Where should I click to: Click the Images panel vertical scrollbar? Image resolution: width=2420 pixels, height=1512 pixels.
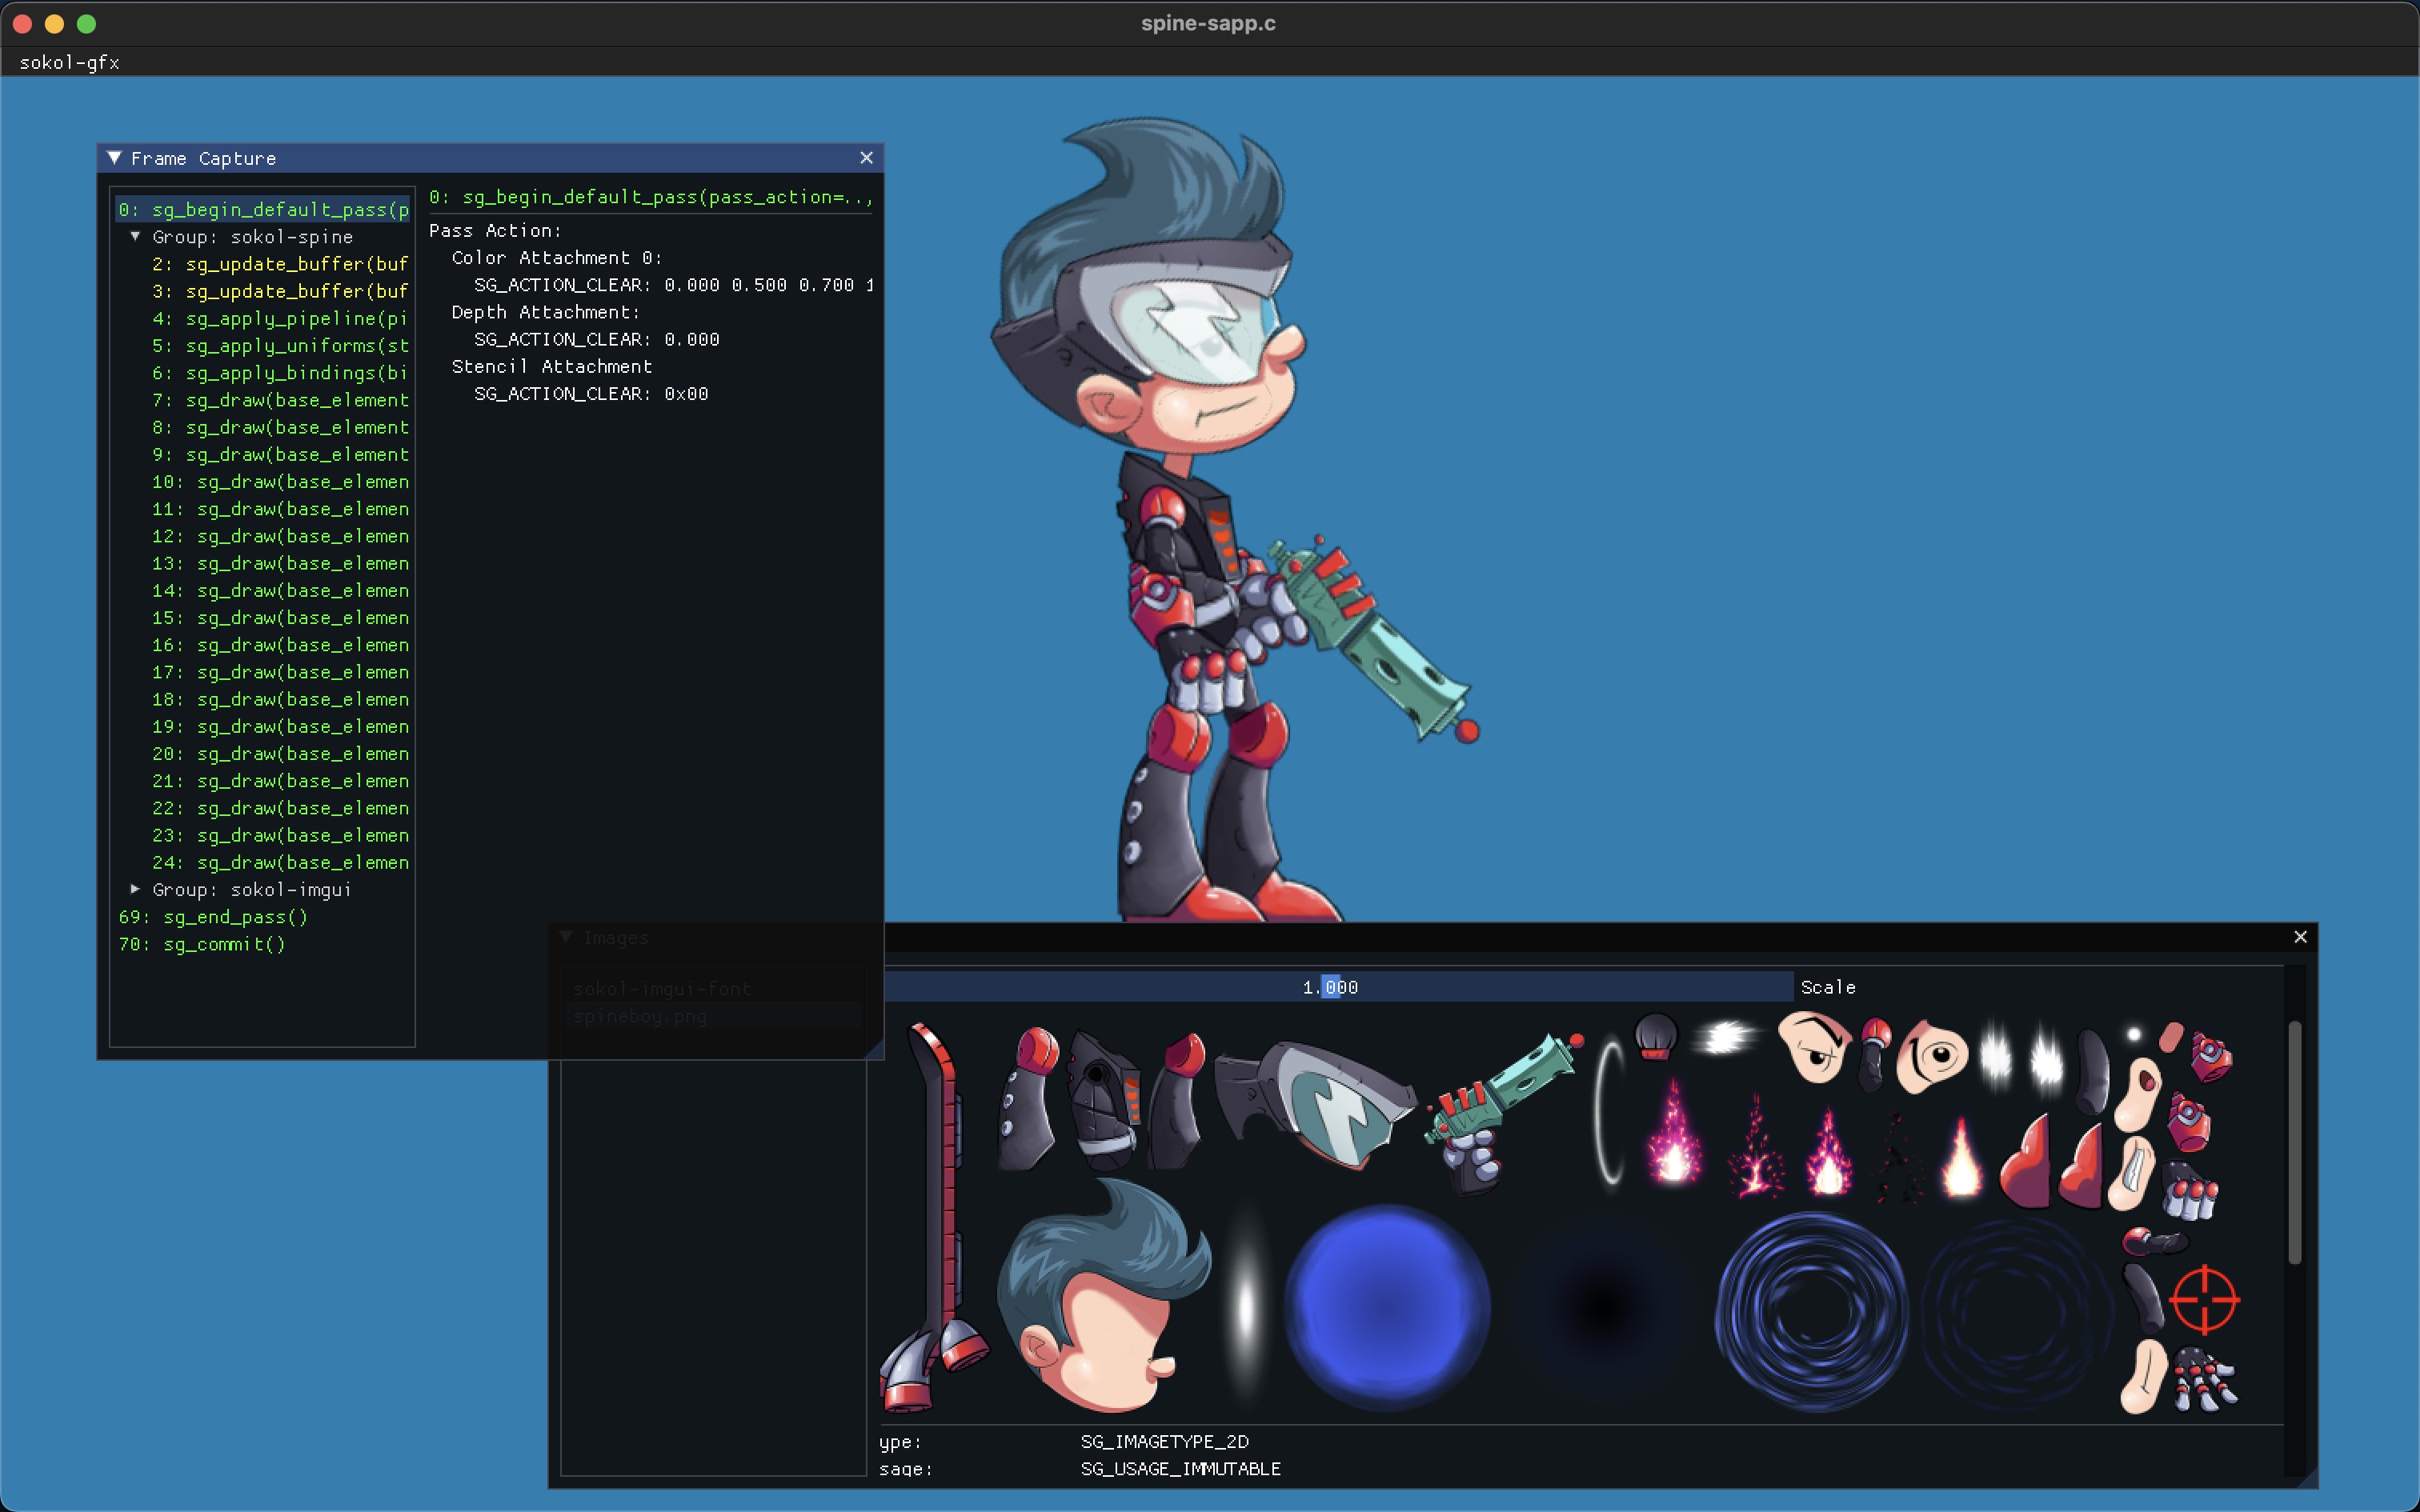(x=2294, y=1142)
